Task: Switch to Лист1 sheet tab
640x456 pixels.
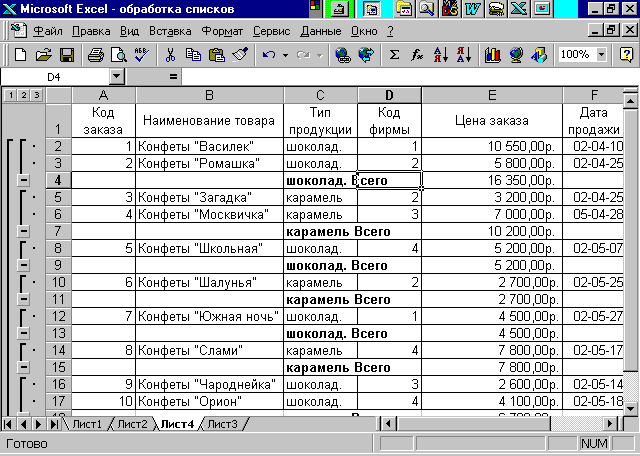Action: 87,424
